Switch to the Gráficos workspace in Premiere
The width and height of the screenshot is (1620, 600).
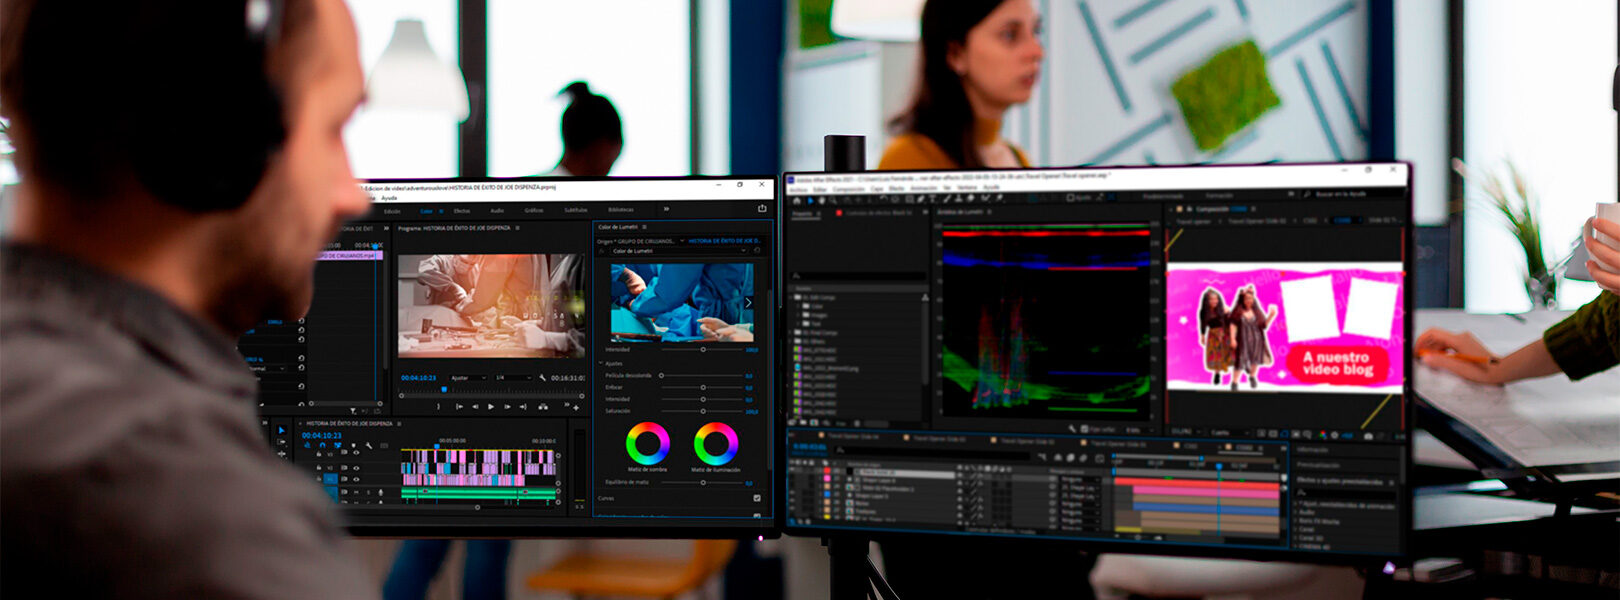point(534,210)
